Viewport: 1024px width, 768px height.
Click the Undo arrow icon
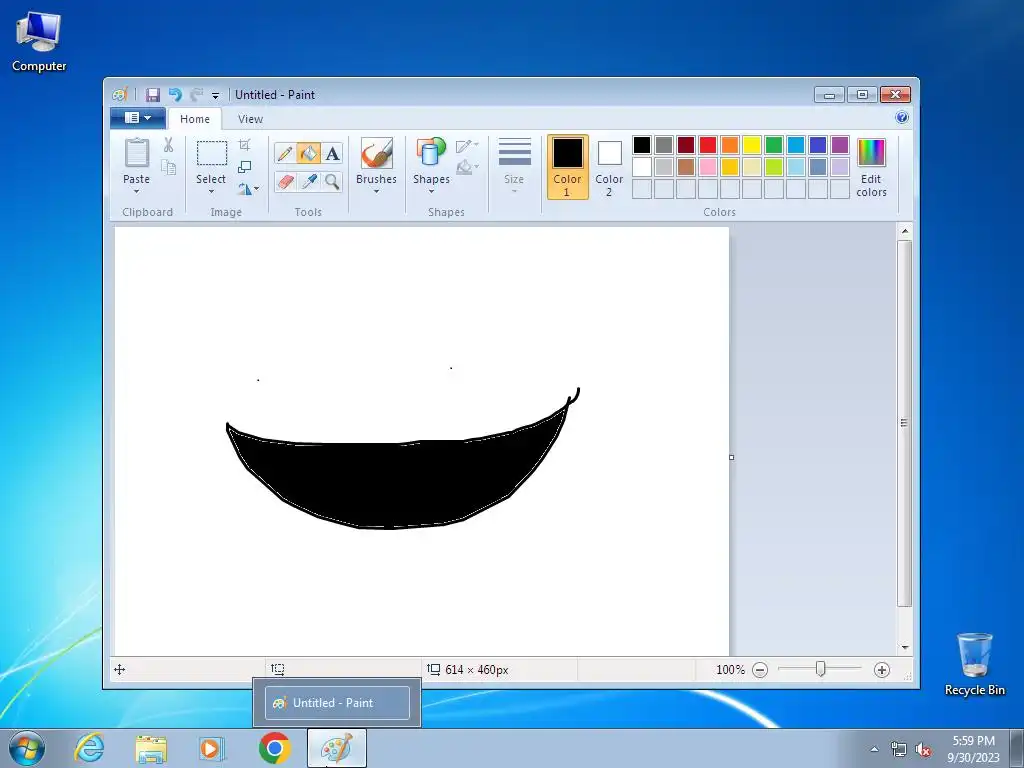(175, 95)
